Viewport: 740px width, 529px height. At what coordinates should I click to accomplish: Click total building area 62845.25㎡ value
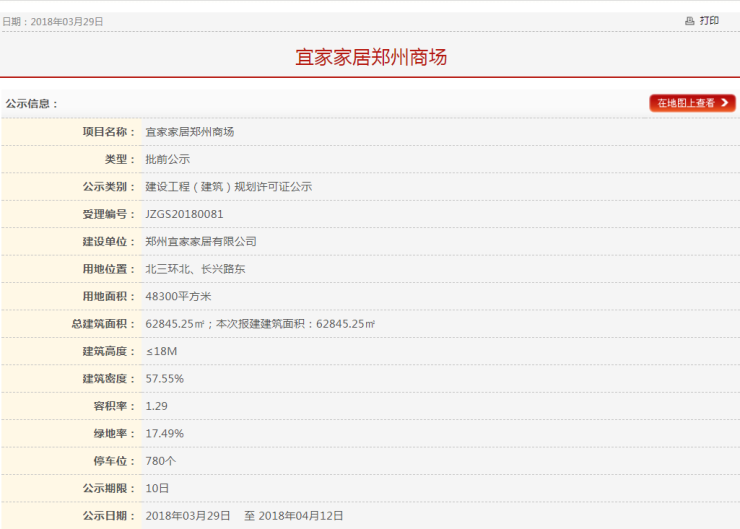click(x=175, y=324)
